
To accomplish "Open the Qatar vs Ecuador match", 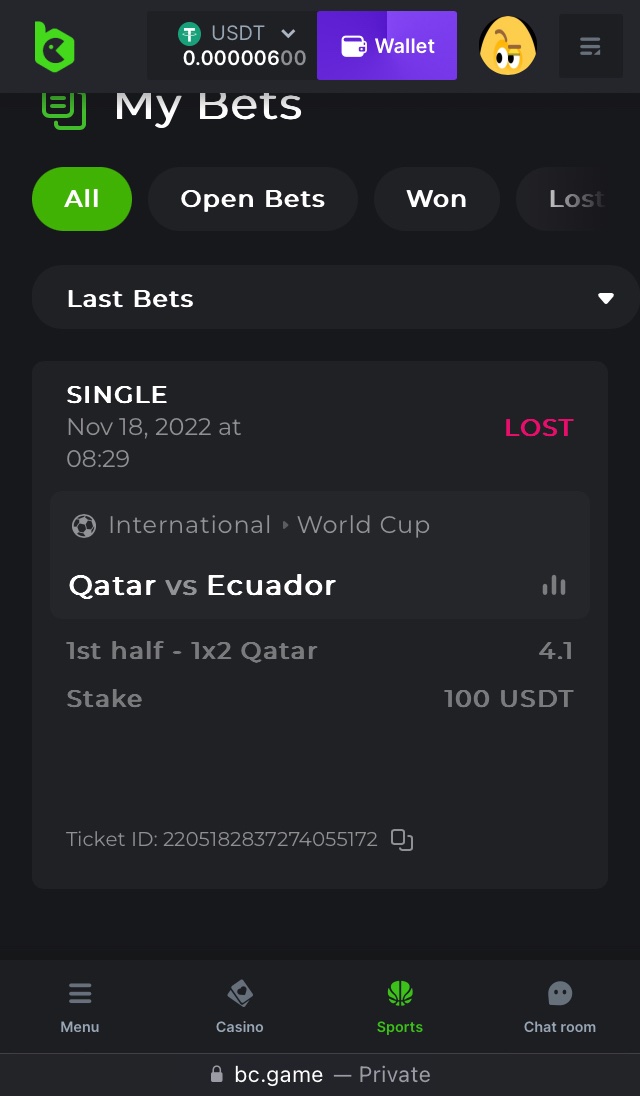I will pyautogui.click(x=202, y=586).
